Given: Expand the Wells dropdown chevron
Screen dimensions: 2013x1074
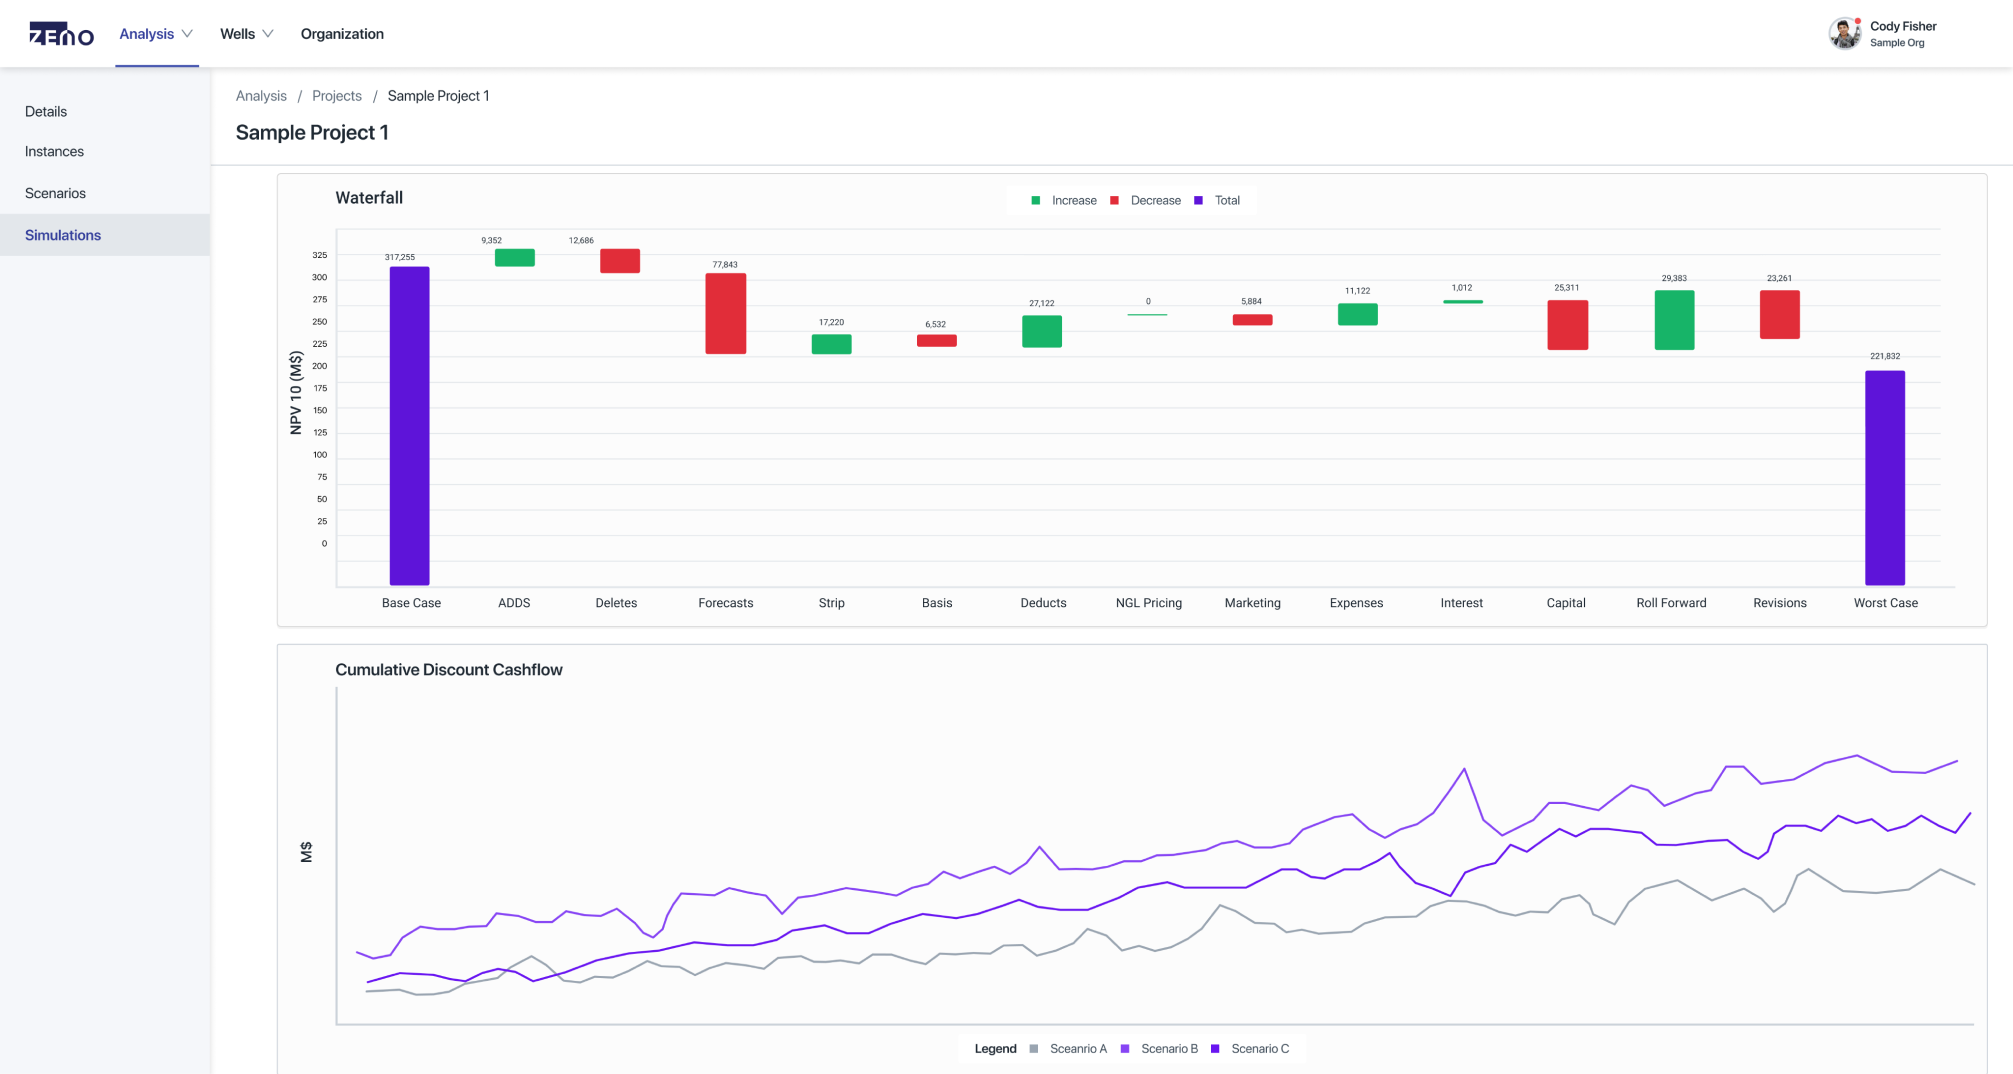Looking at the screenshot, I should click(x=268, y=34).
